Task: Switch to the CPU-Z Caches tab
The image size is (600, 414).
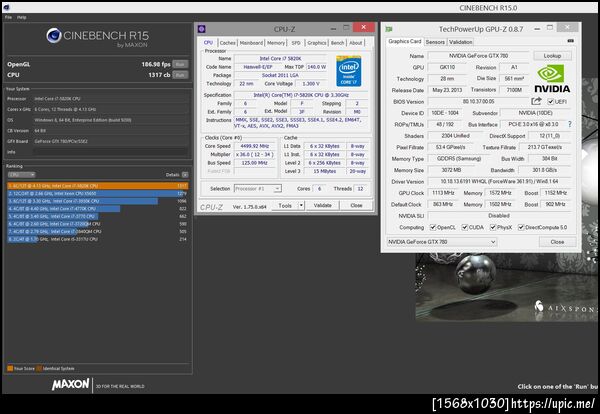Action: (228, 43)
